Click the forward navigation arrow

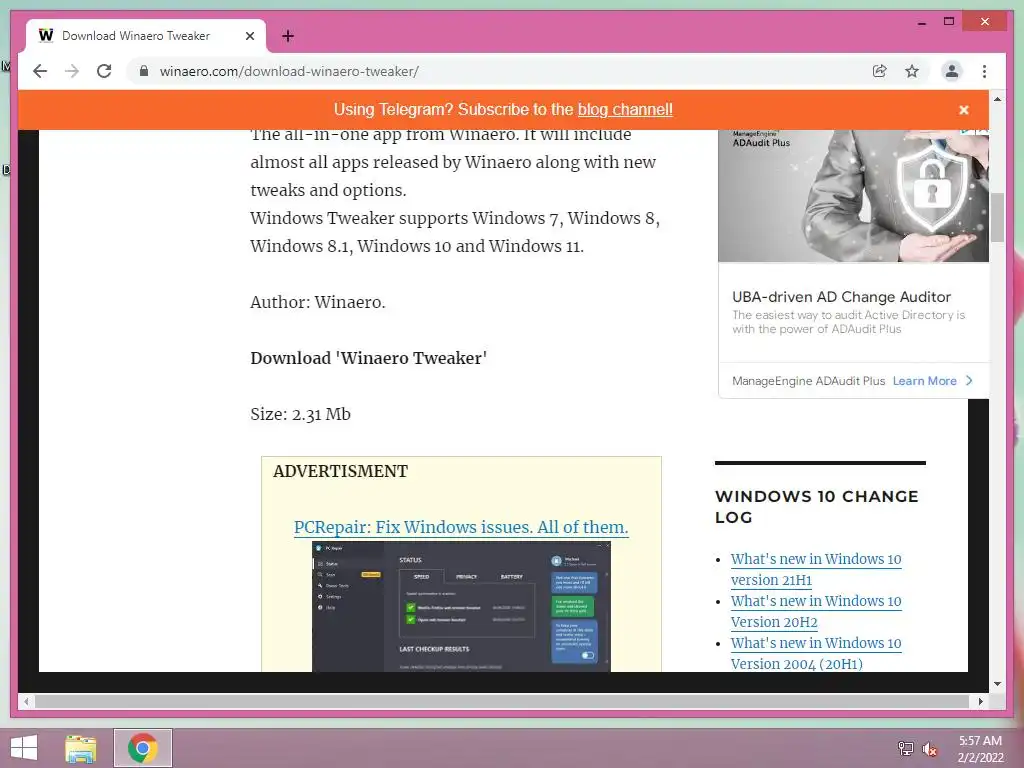(72, 71)
